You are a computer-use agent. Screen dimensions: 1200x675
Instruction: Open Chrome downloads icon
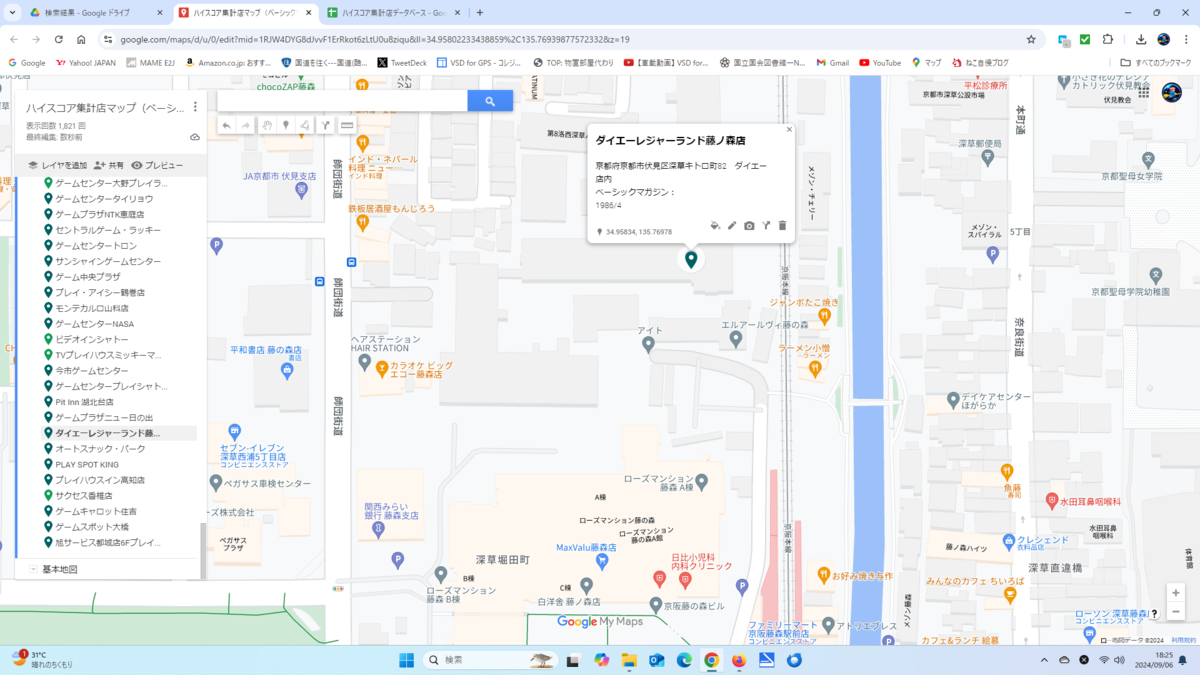pyautogui.click(x=1140, y=39)
